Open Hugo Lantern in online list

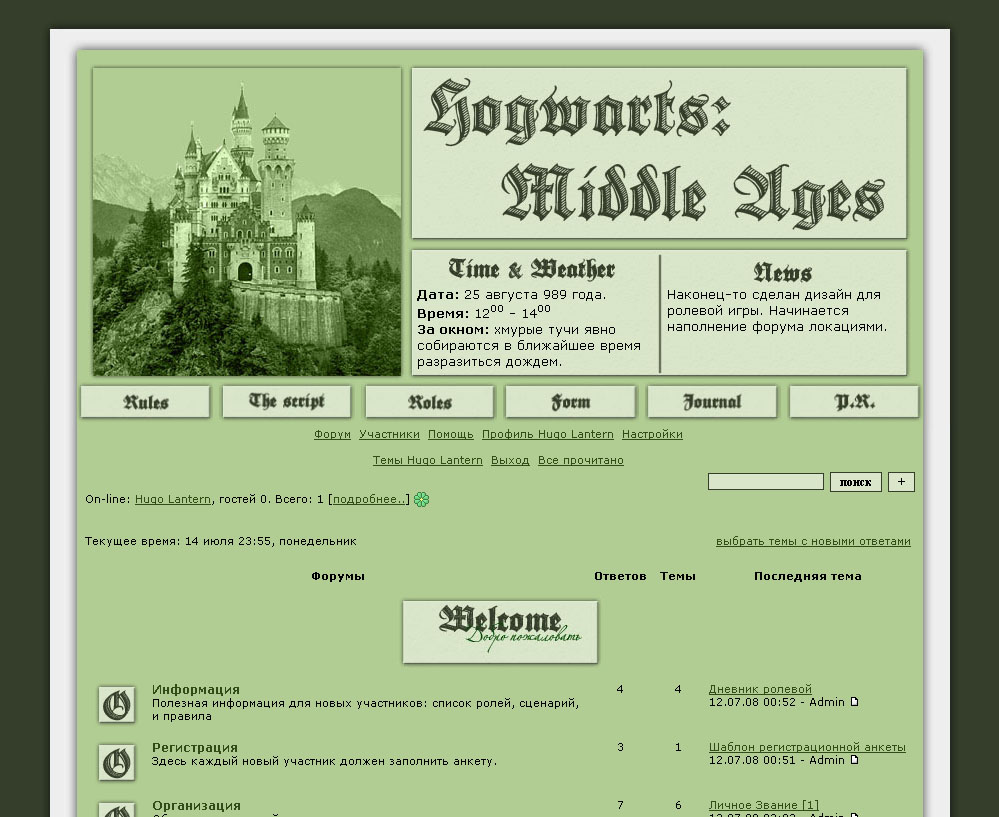pos(173,499)
